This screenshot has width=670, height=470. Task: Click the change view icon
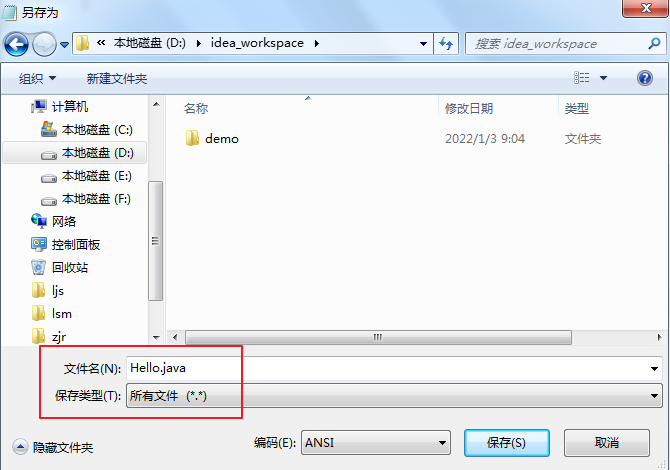[581, 78]
